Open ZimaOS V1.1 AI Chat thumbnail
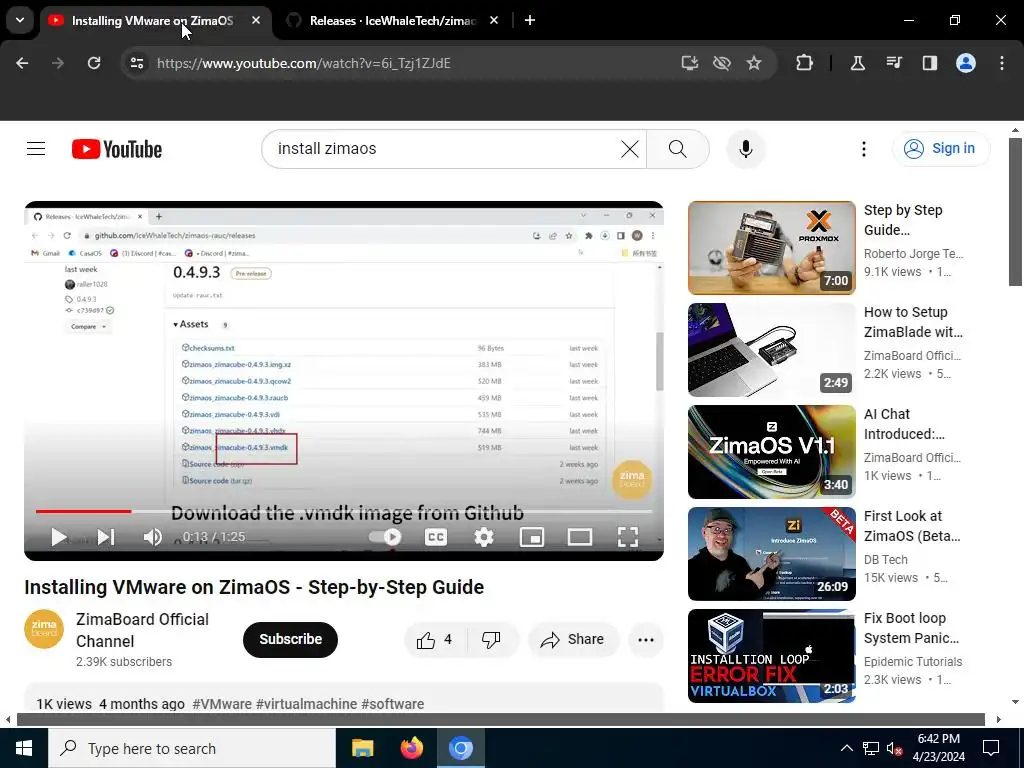Viewport: 1024px width, 768px height. pos(771,451)
